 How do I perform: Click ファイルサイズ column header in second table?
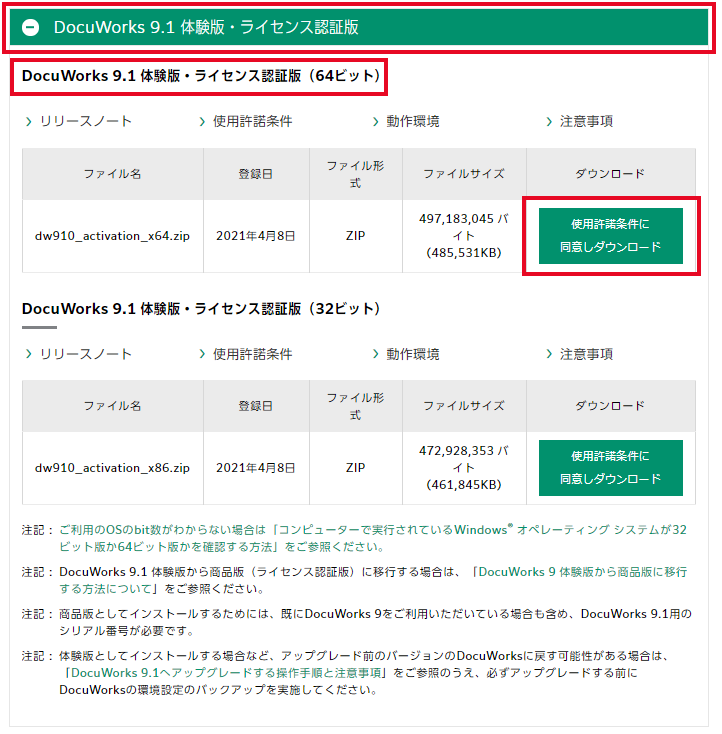coord(464,406)
